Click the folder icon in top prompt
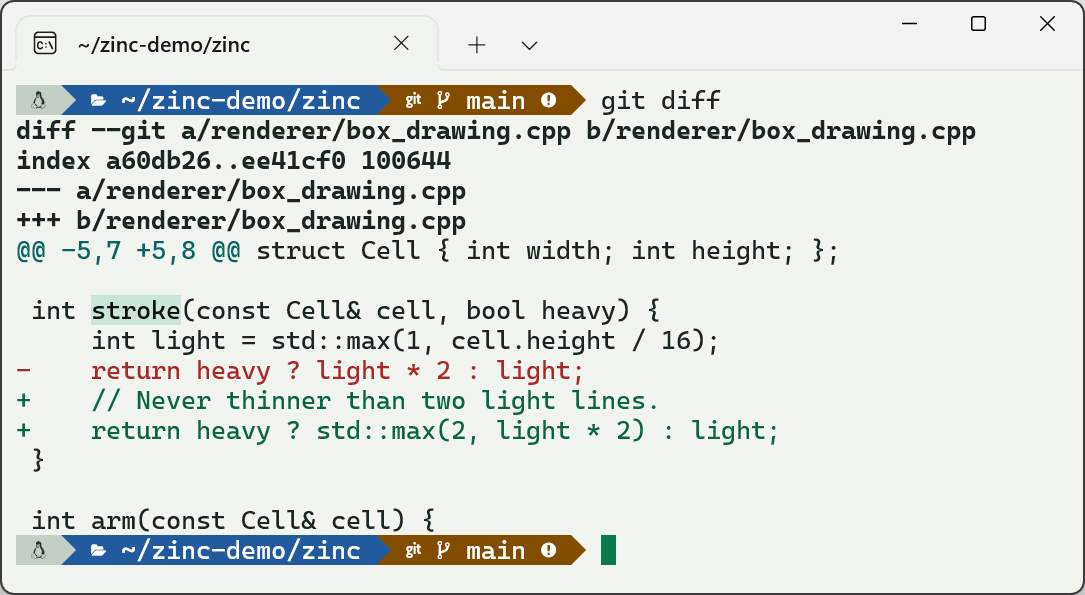 click(x=98, y=101)
